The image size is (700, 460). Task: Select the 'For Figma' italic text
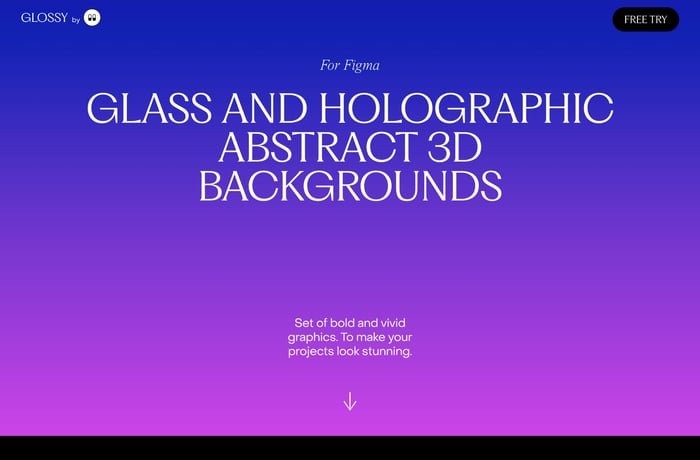pyautogui.click(x=350, y=65)
